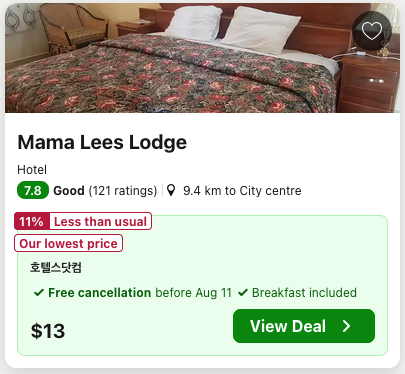
Task: Open the Mama Lees Lodge title
Action: pos(102,143)
